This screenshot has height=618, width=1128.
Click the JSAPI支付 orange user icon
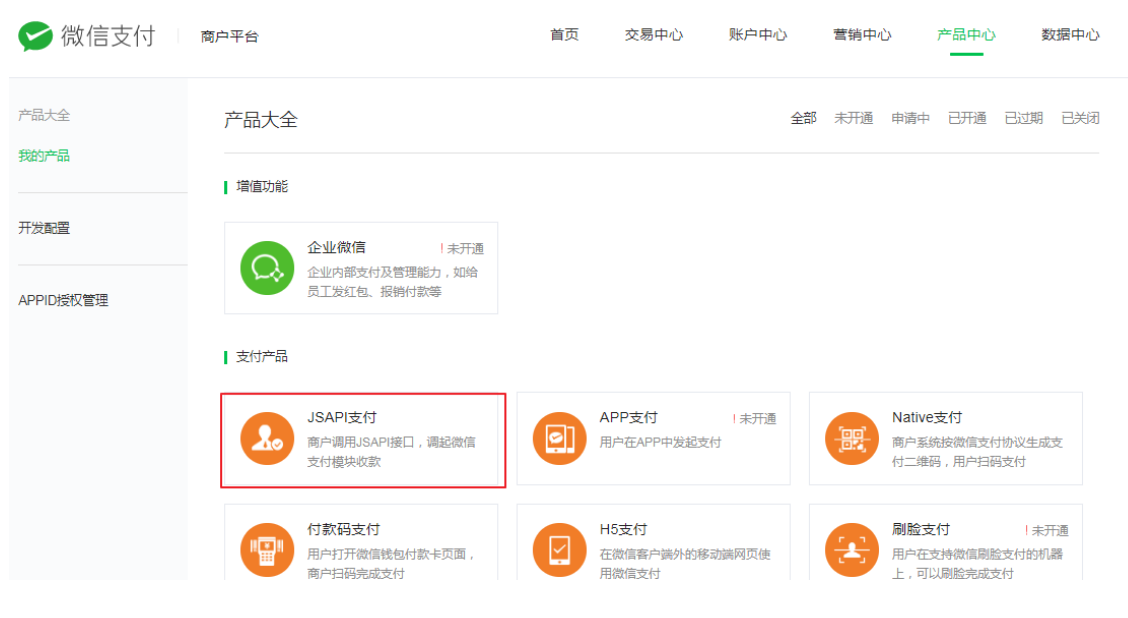coord(267,438)
